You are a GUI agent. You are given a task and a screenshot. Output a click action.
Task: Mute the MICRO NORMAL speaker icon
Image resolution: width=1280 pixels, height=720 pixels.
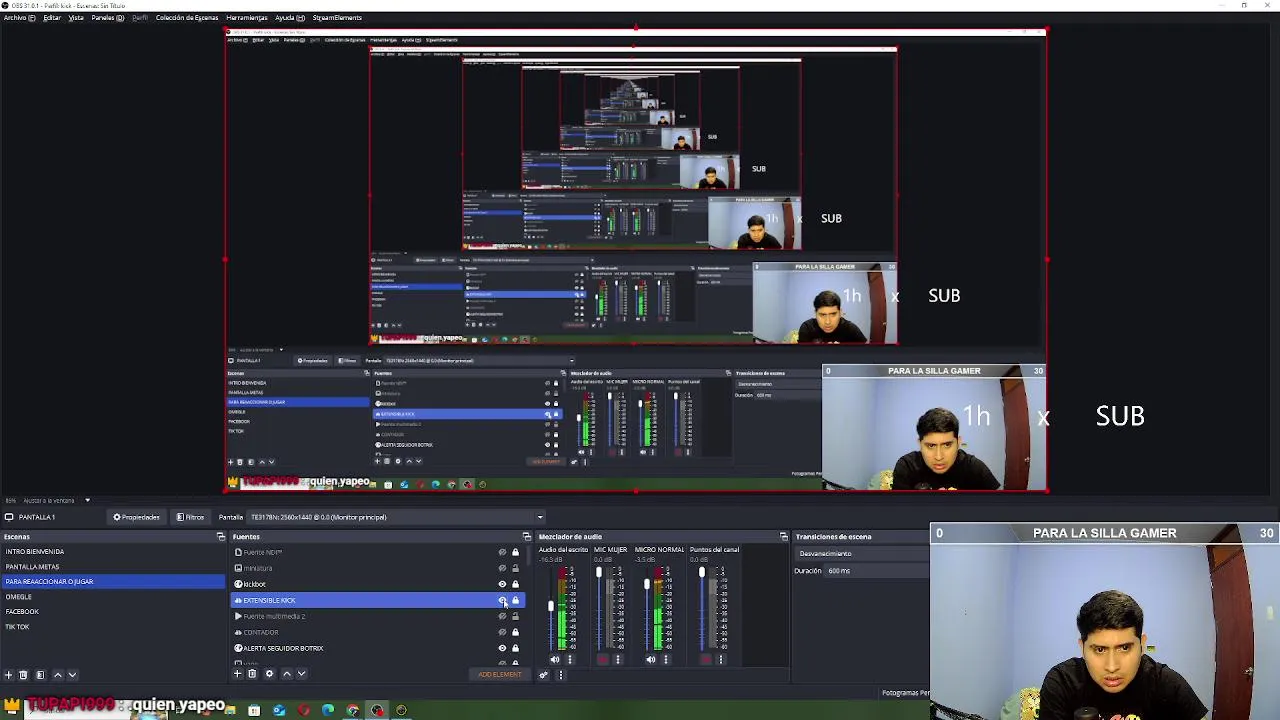coord(650,659)
